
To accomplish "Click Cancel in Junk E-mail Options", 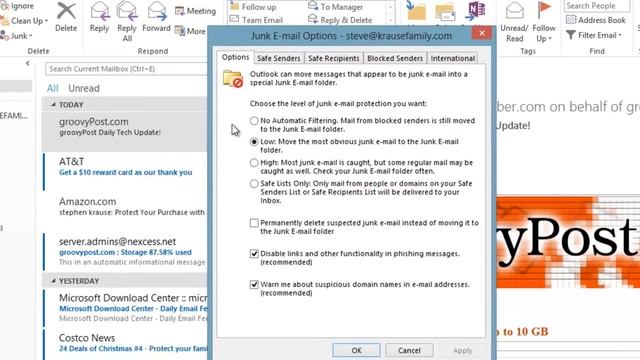I will tap(409, 350).
